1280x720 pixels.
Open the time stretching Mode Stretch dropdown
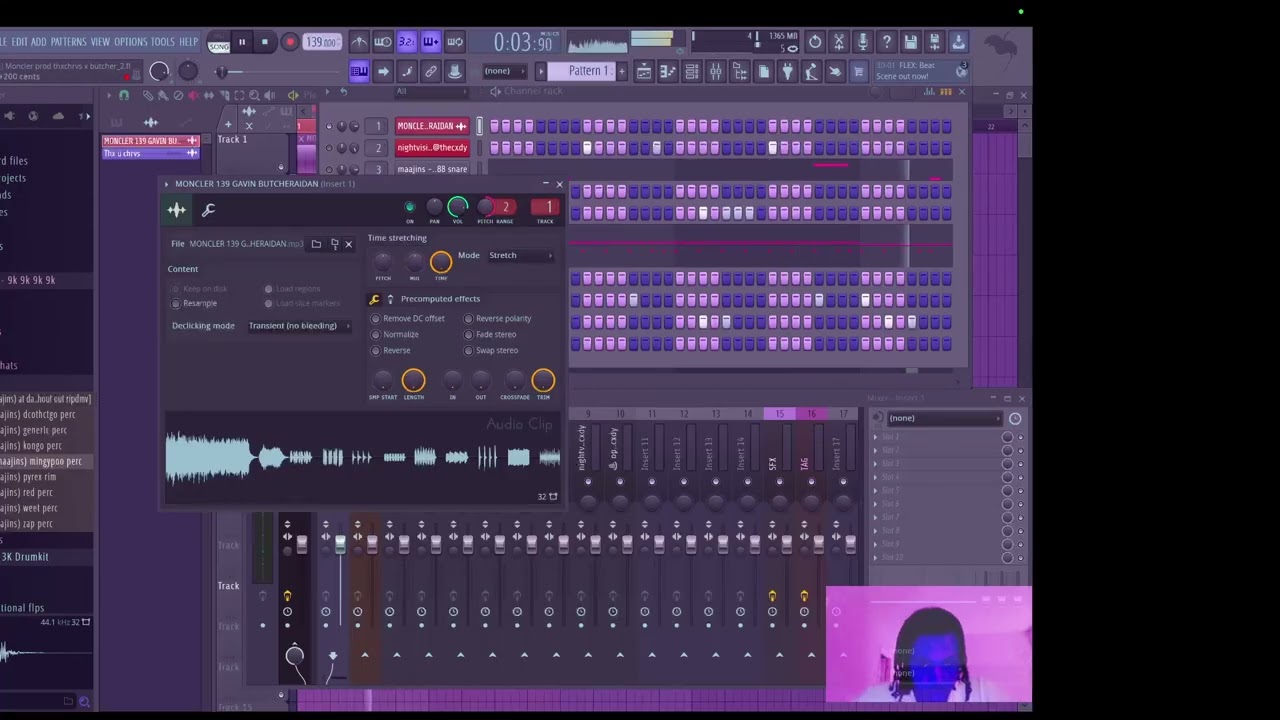[520, 256]
